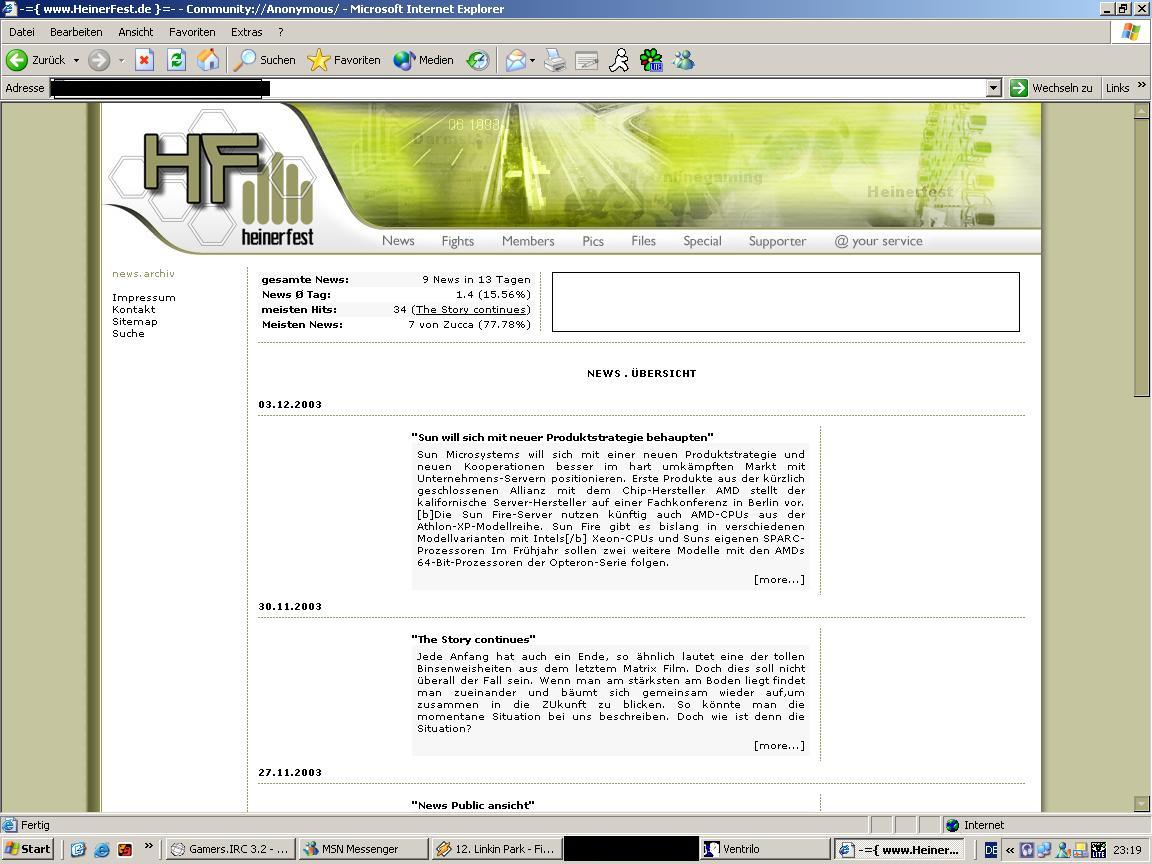
Task: Switch to Ventrilo taskbar window
Action: point(765,849)
